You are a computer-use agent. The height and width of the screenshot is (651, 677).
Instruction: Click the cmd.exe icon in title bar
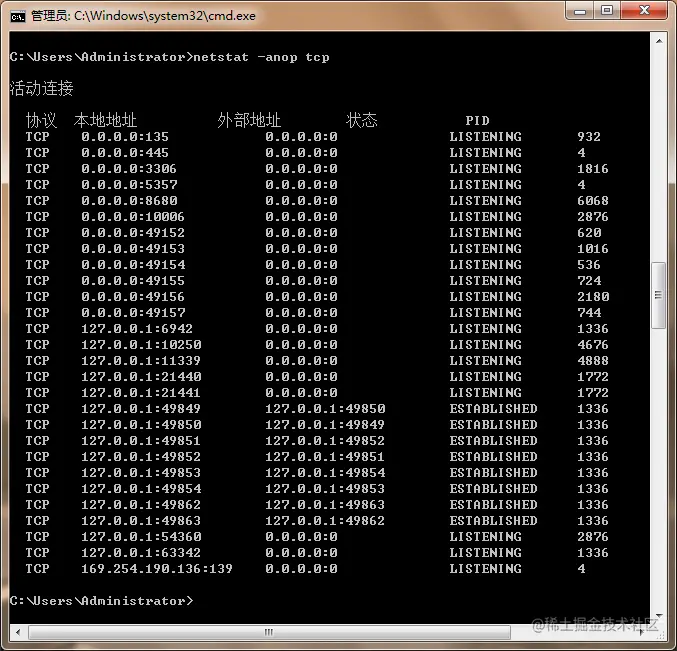pyautogui.click(x=18, y=16)
